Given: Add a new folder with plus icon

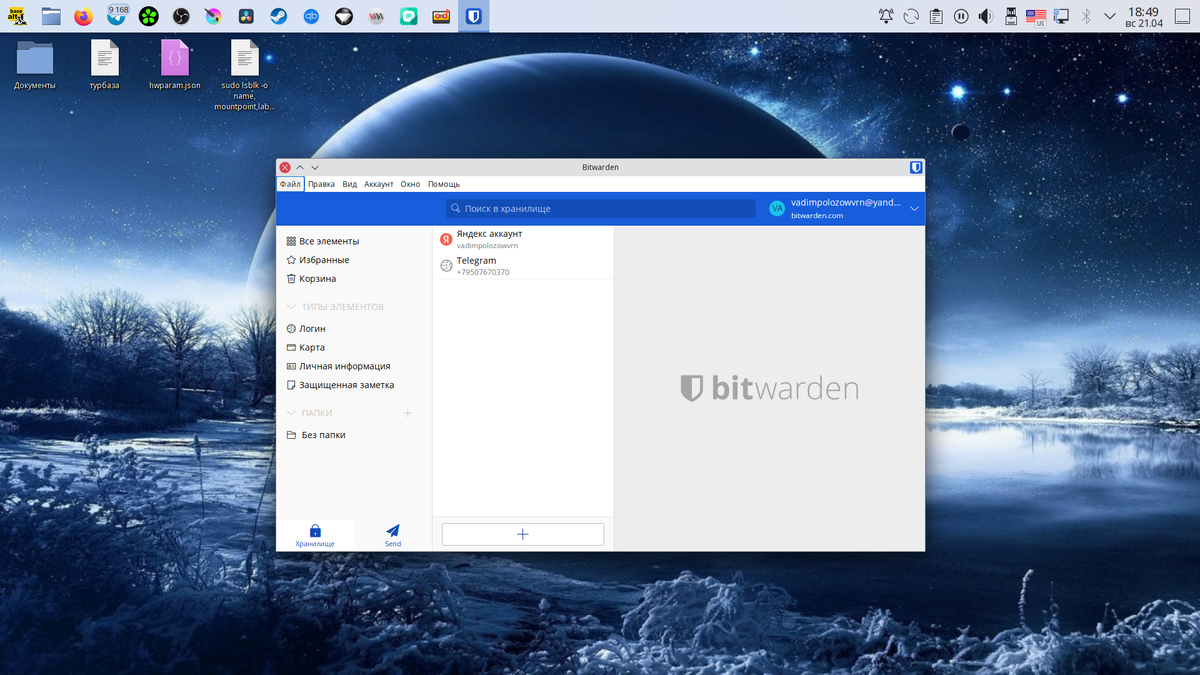Looking at the screenshot, I should [x=407, y=413].
